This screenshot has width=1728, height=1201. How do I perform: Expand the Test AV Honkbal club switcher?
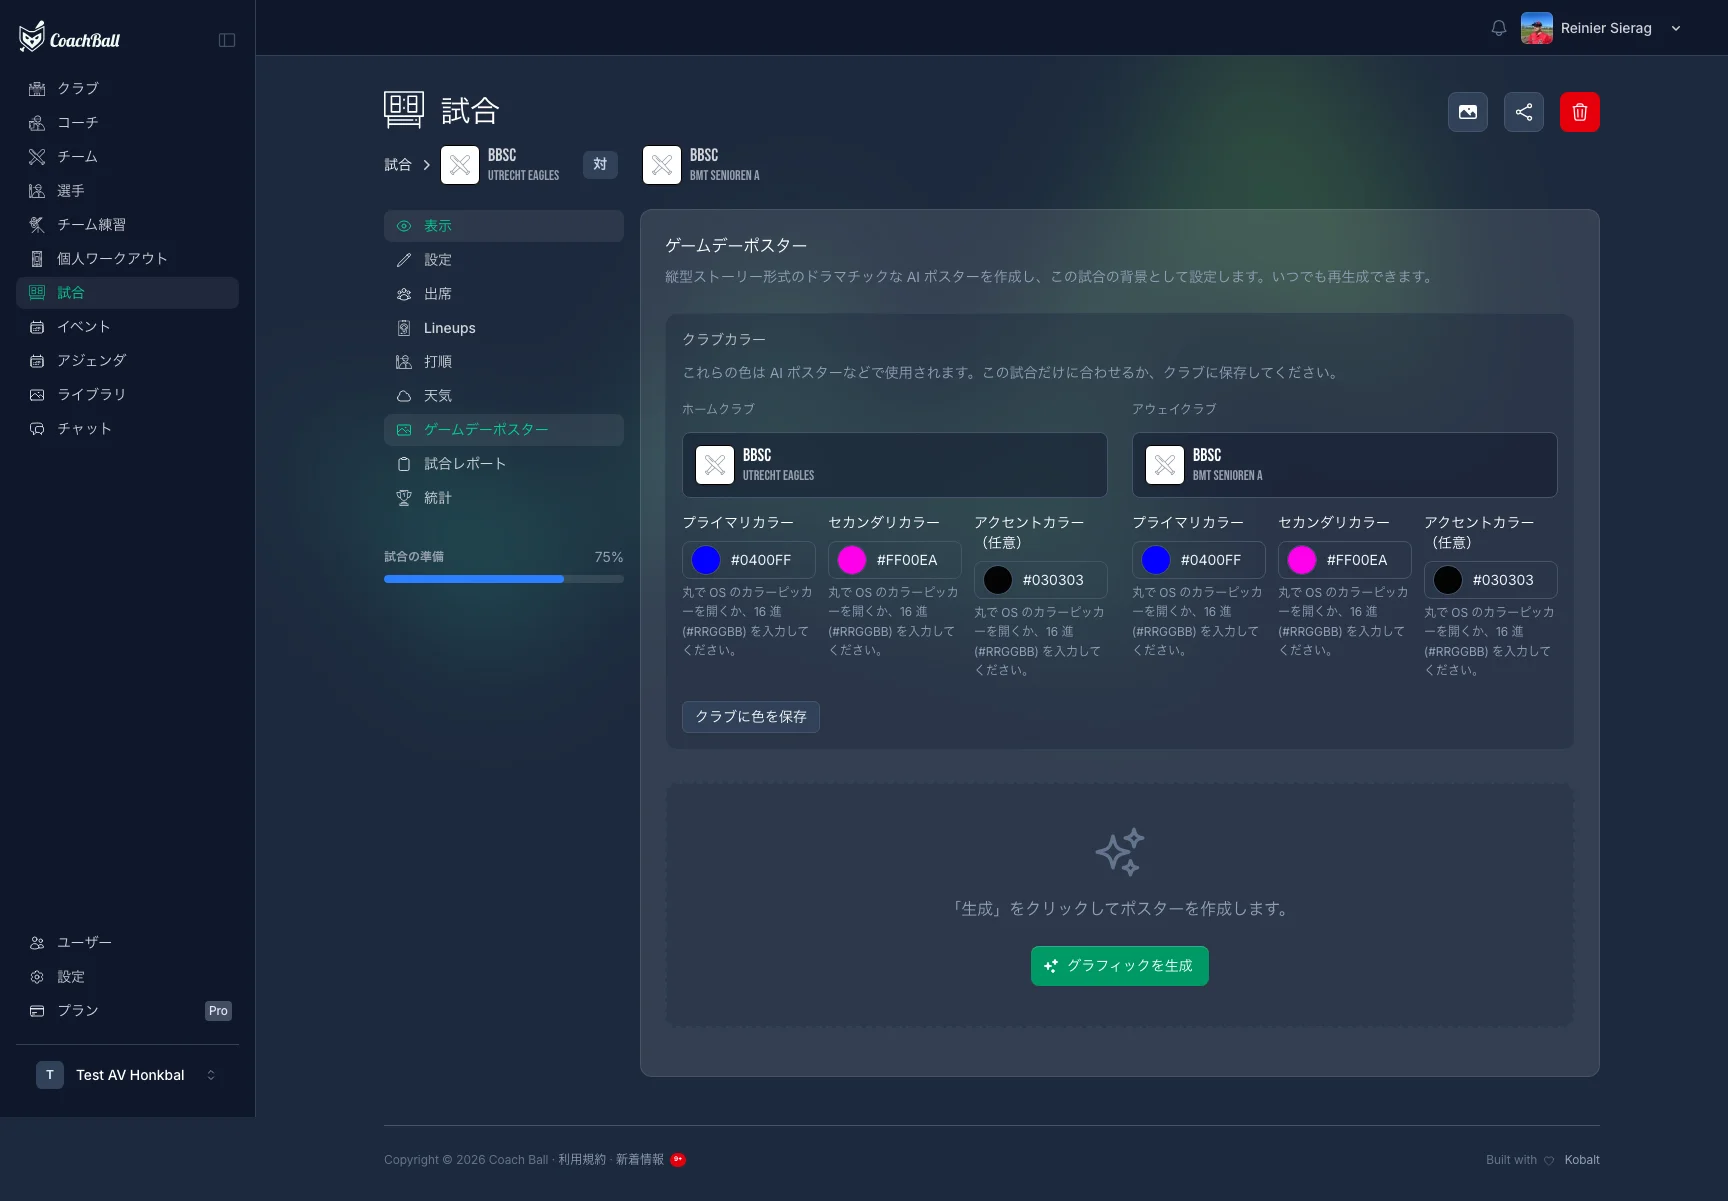click(127, 1075)
